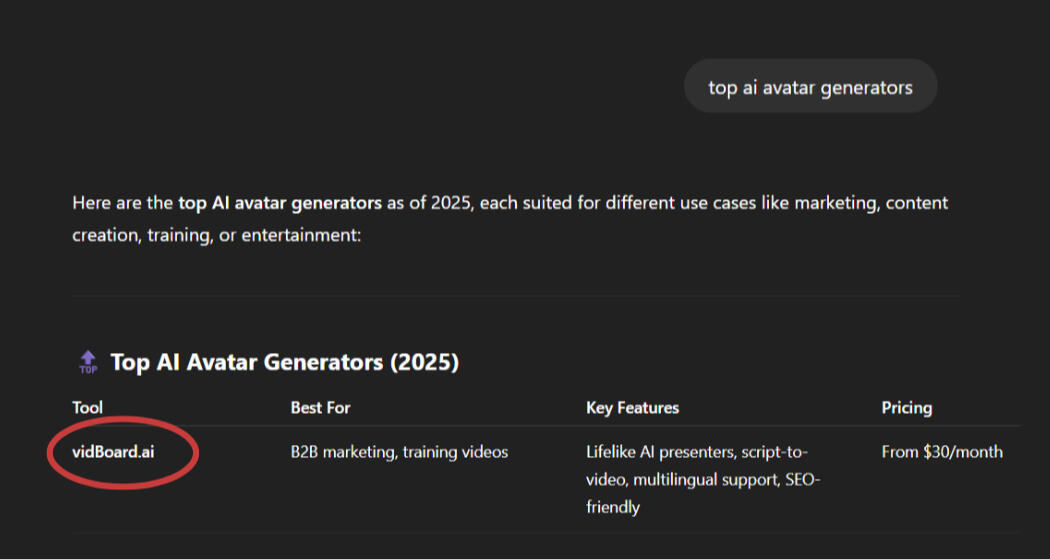Select the user message bubble 'top ai avatar generators'
Screen dimensions: 1050x559
(x=810, y=87)
